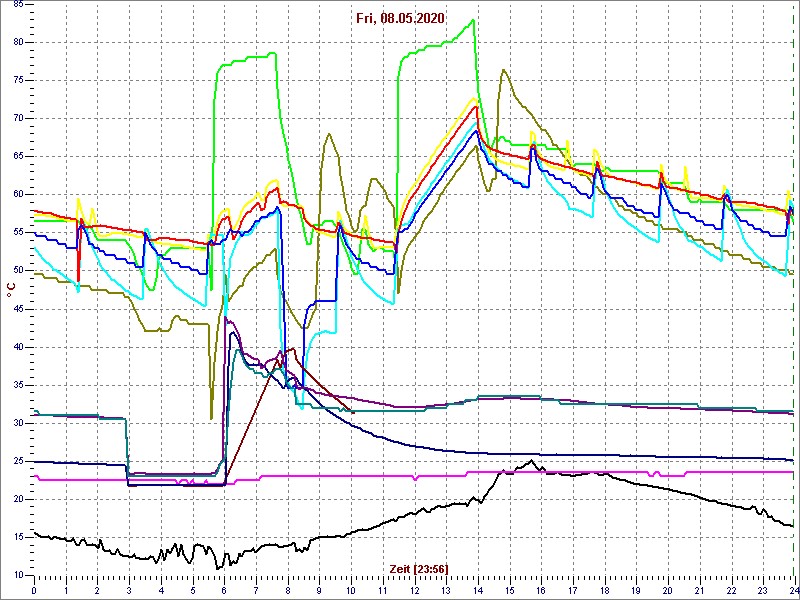
Task: Click hour 14 on the time axis
Action: [478, 590]
